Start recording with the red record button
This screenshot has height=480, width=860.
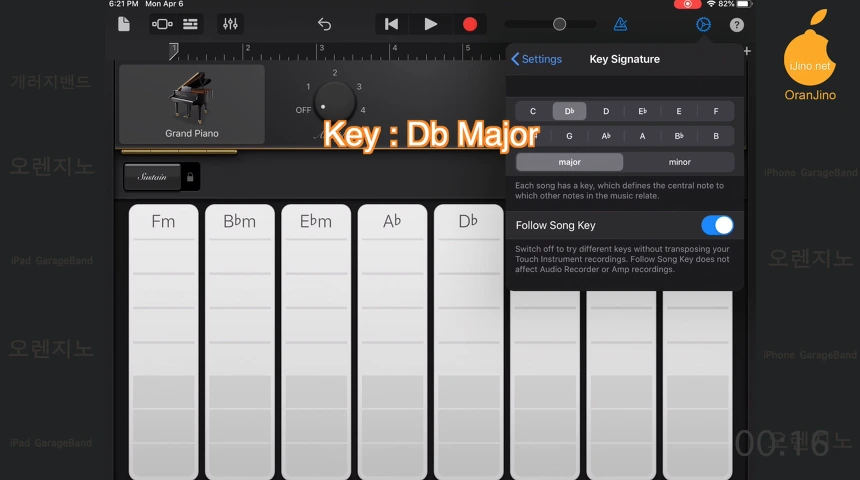[469, 24]
